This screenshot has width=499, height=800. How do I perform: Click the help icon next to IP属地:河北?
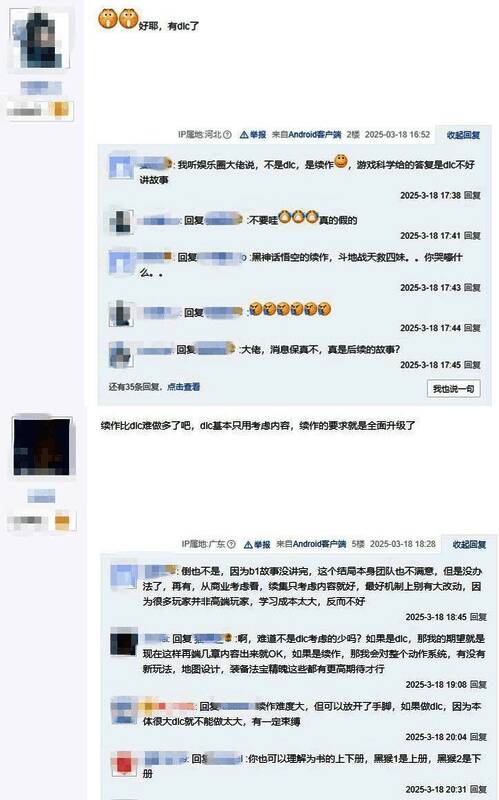[x=228, y=135]
